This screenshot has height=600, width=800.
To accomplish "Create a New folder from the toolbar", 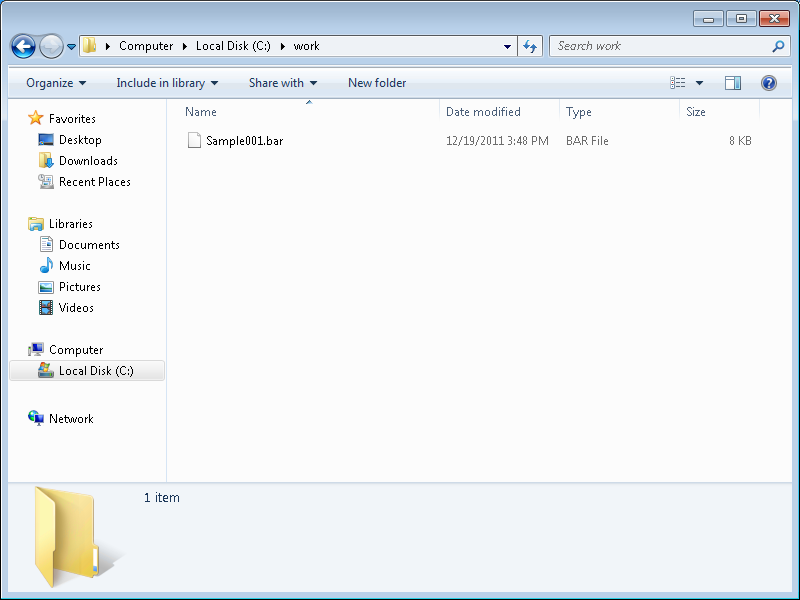I will pyautogui.click(x=377, y=83).
